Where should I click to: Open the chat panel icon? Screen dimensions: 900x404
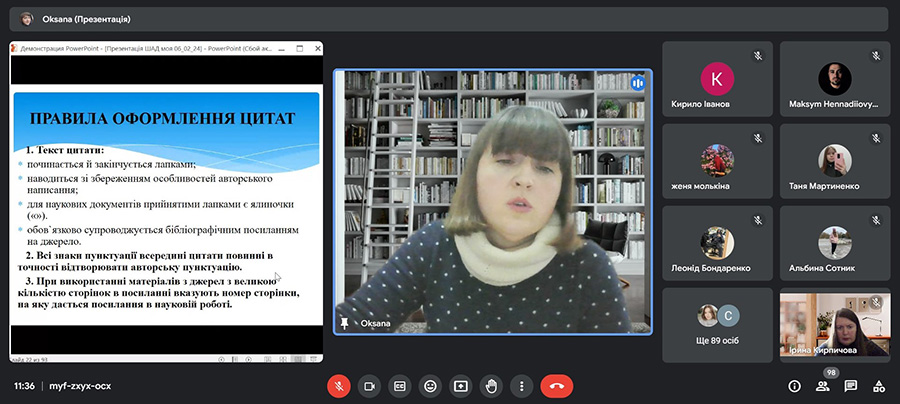pyautogui.click(x=850, y=386)
